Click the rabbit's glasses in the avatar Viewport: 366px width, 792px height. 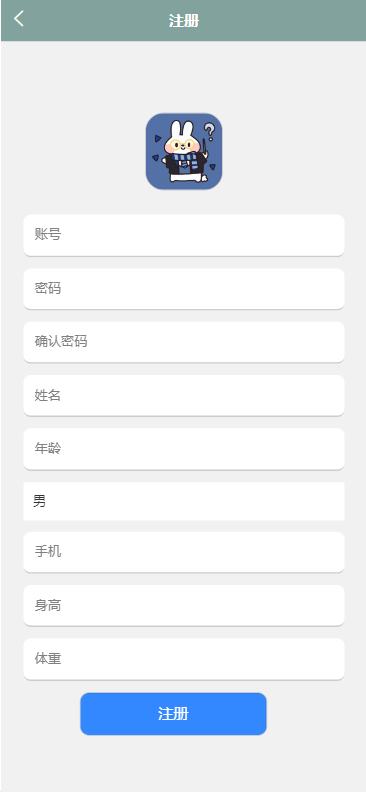(x=181, y=145)
